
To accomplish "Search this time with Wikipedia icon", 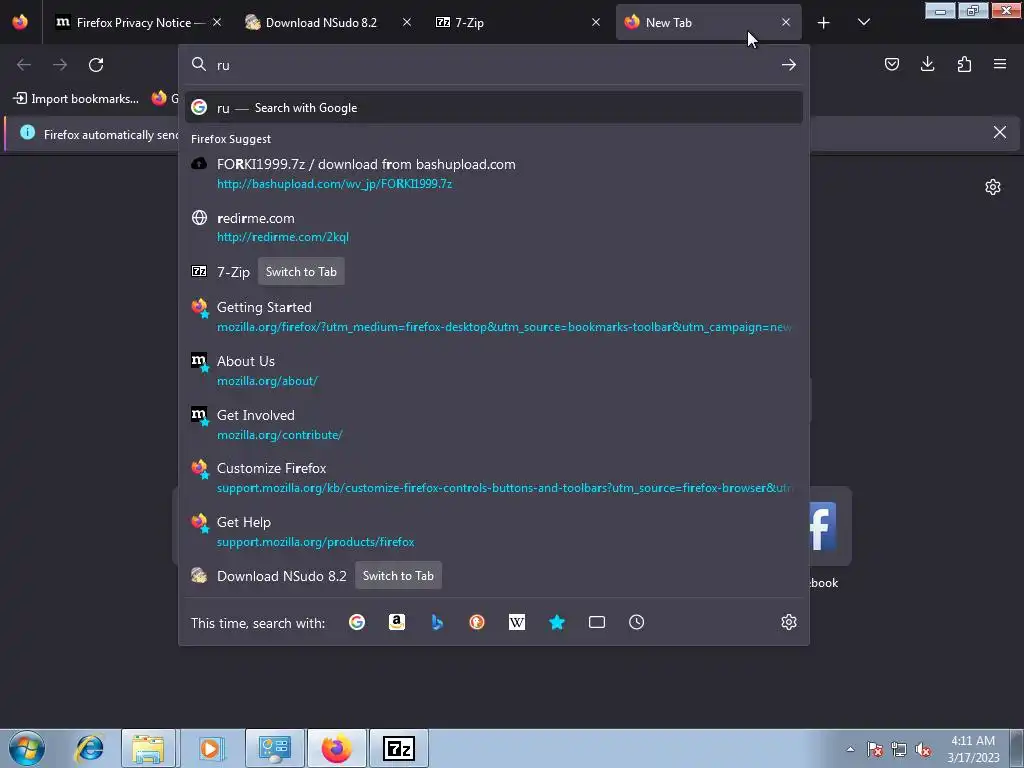I will tap(517, 622).
